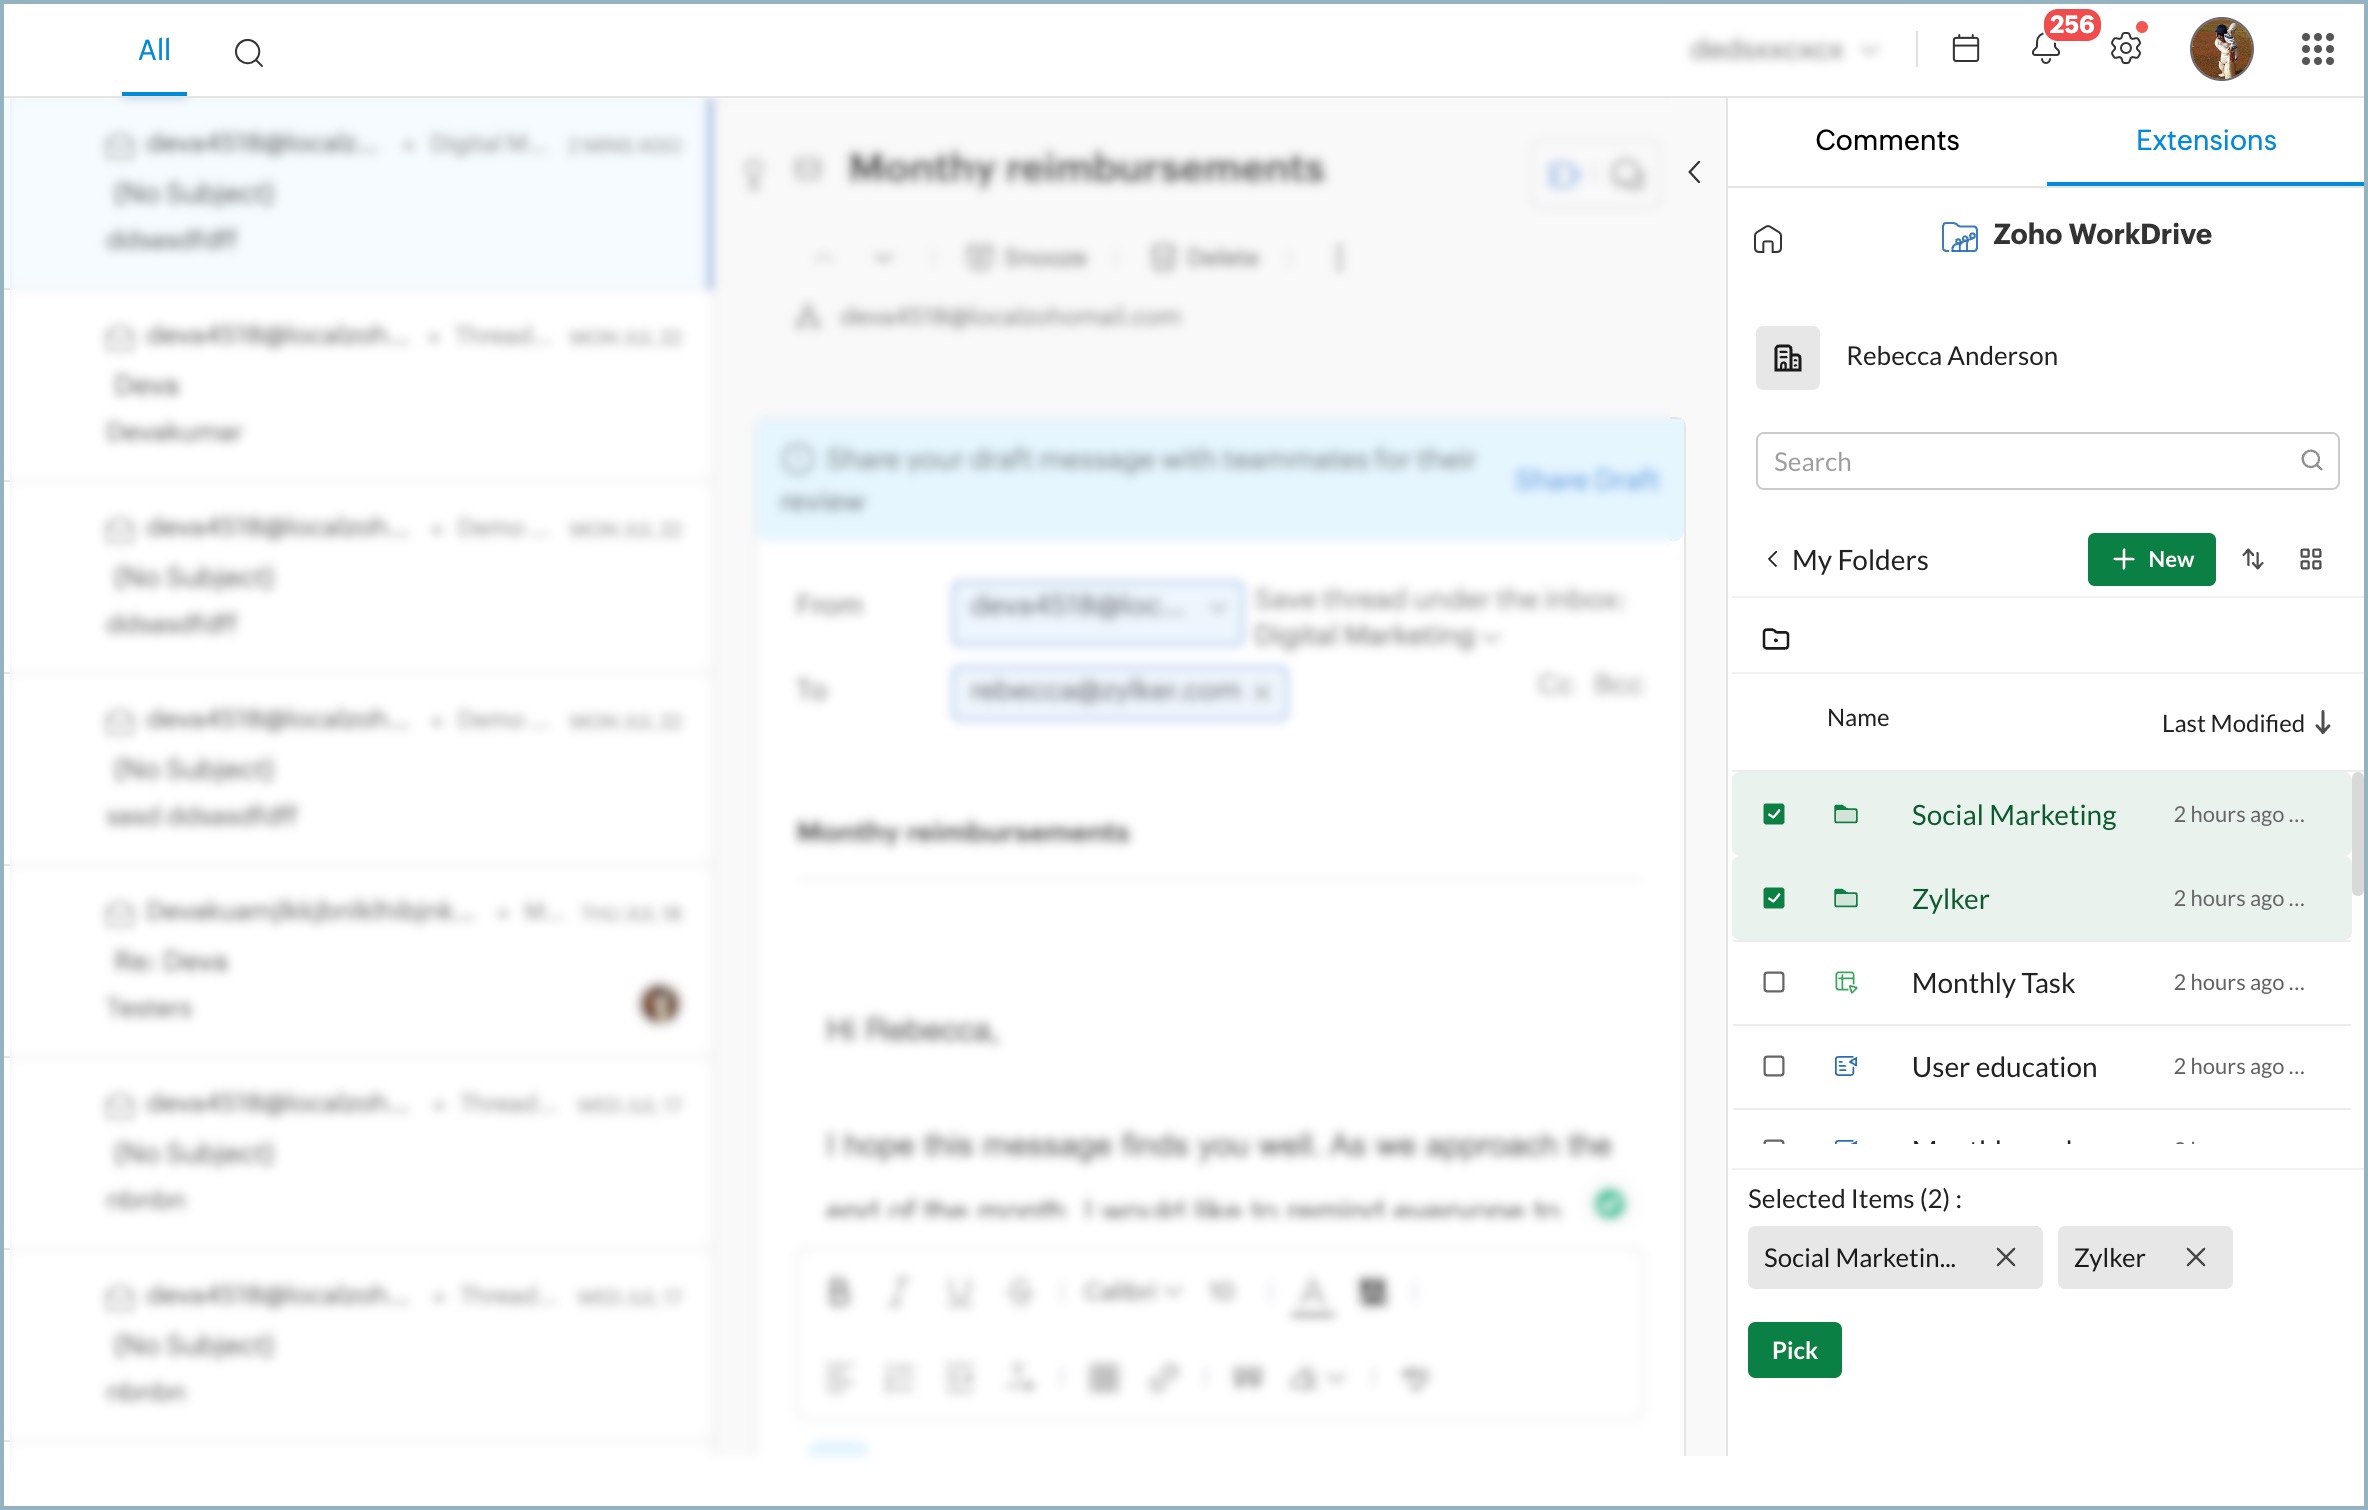Click the green New button
The image size is (2368, 1510).
[2151, 559]
